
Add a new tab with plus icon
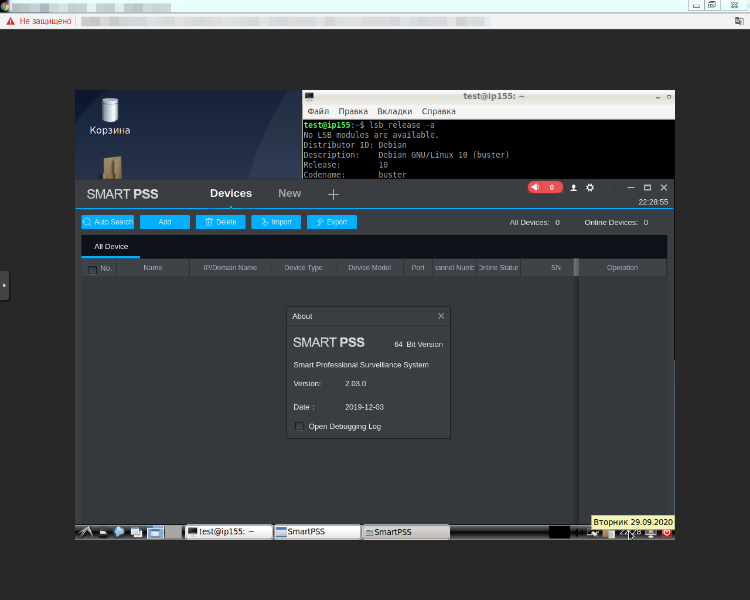[333, 194]
